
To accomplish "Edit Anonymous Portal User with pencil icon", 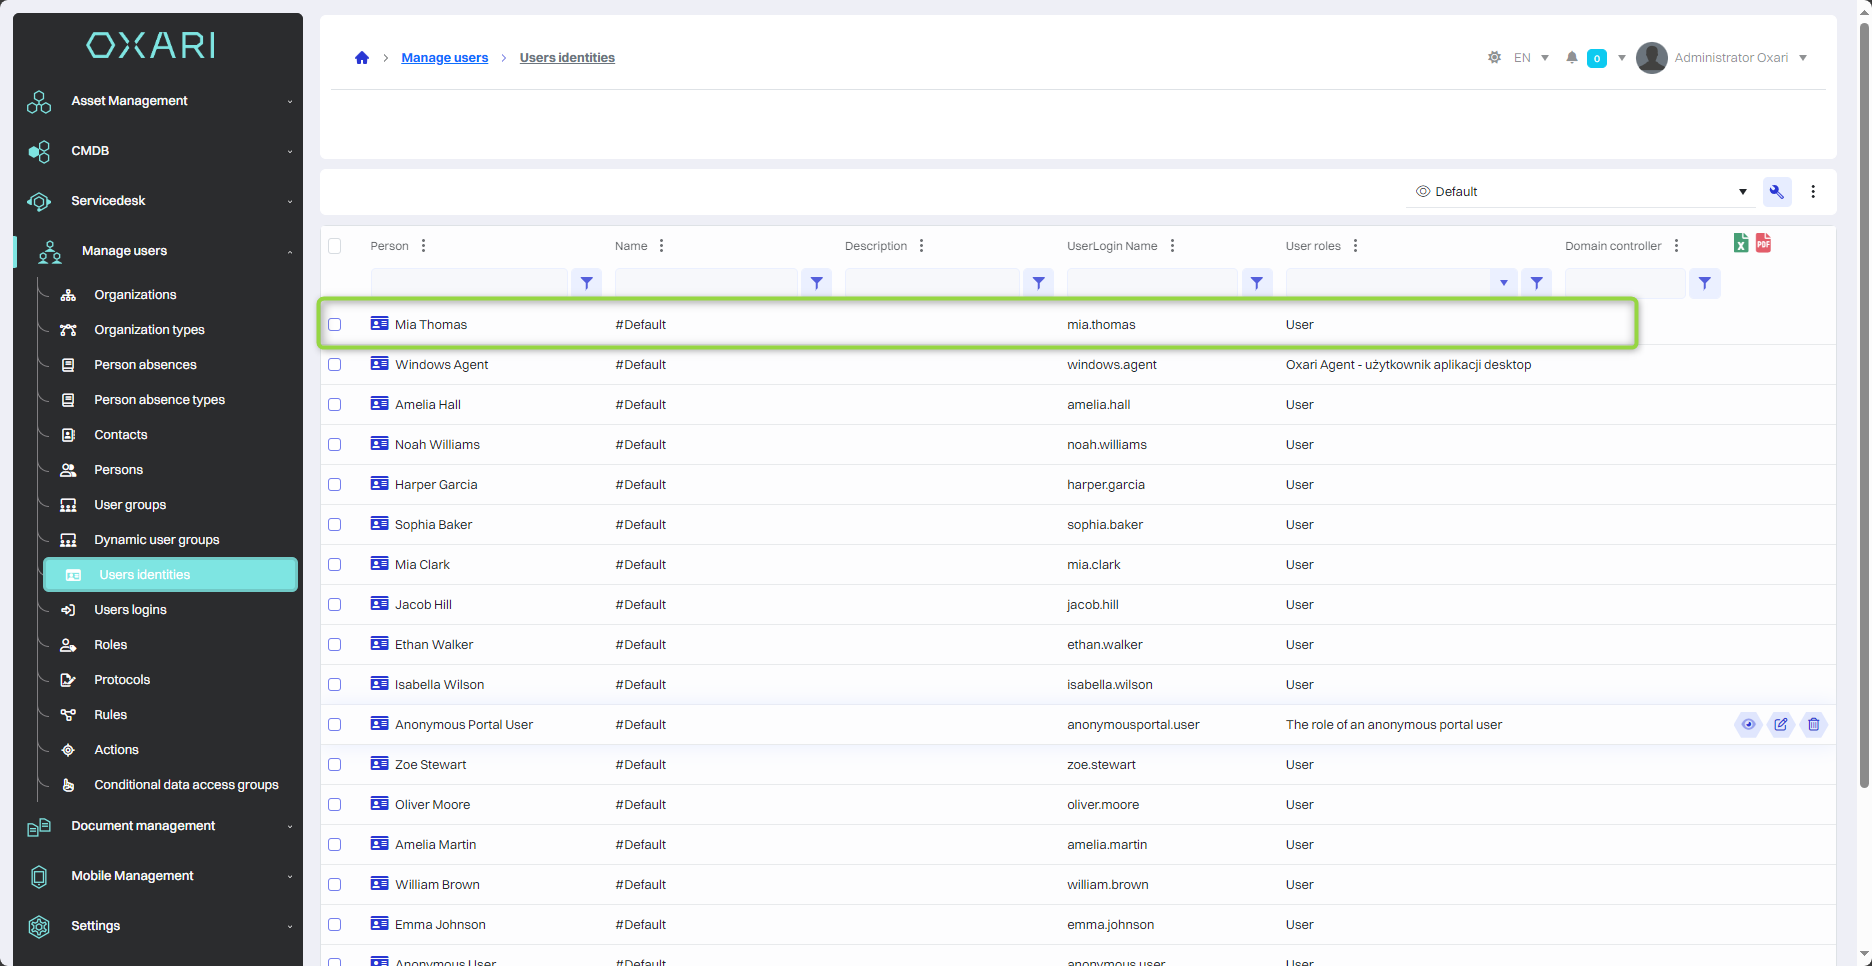I will click(1781, 725).
